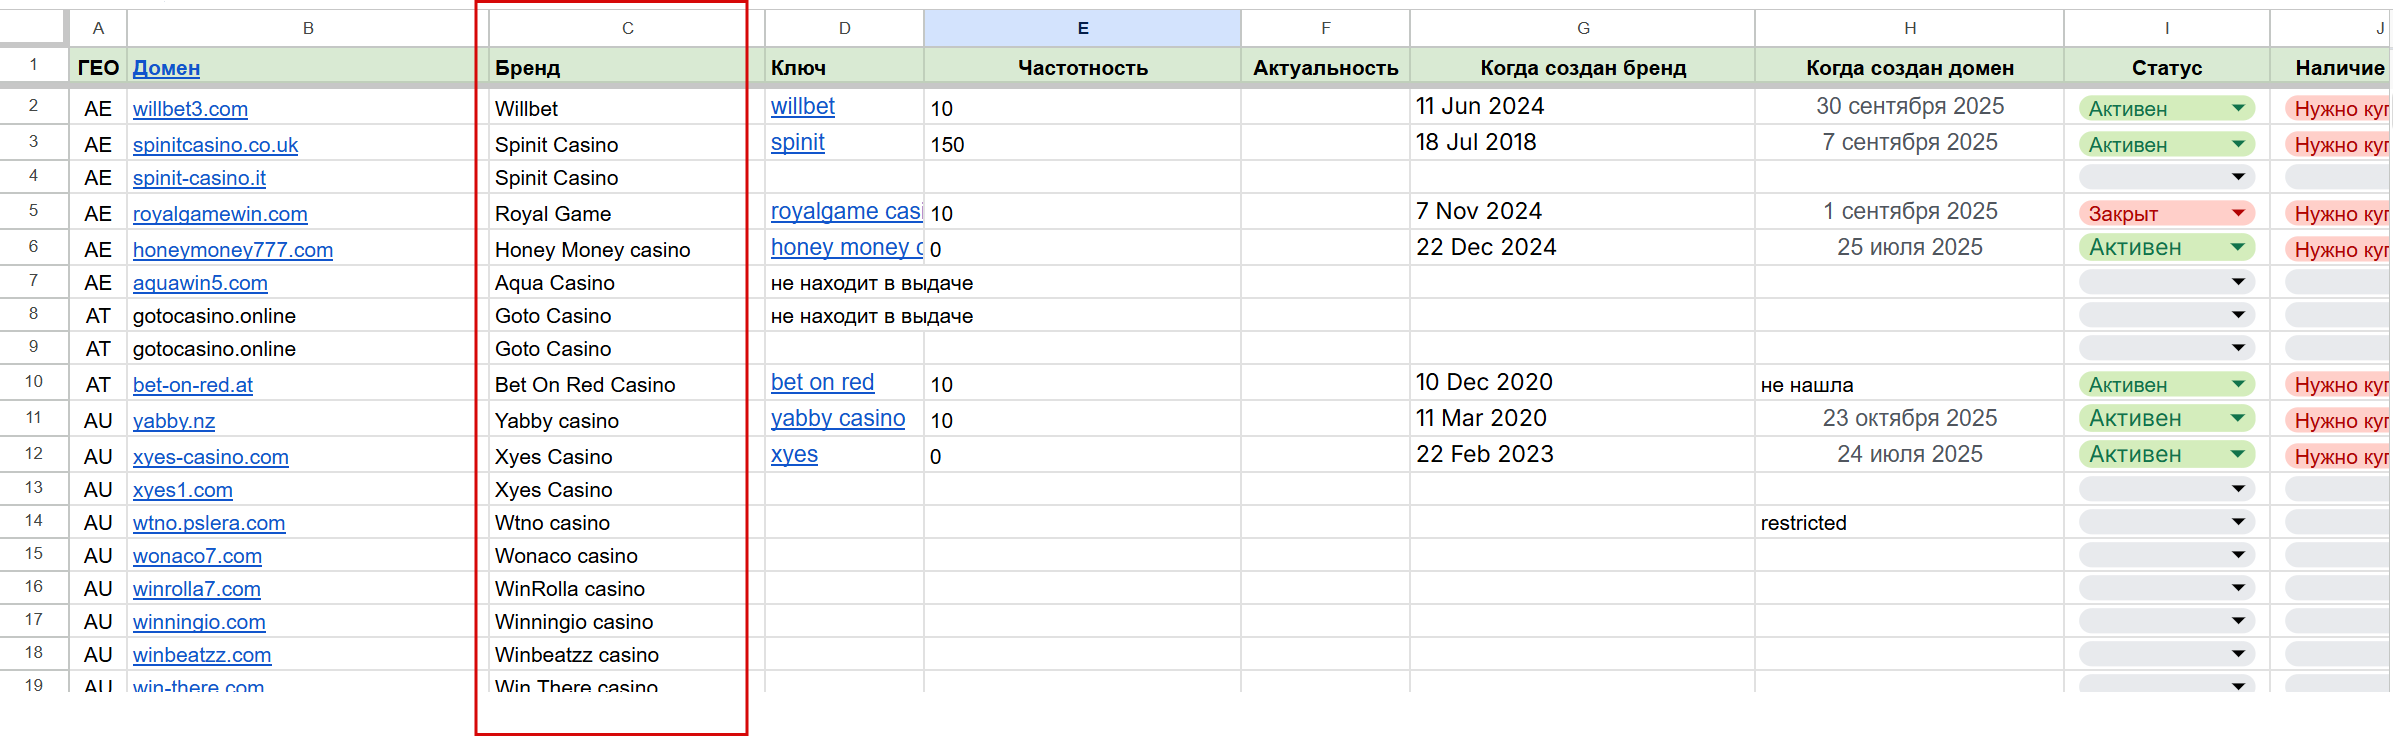Open the empty status dropdown in row 14
Screen dimensions: 2393x736
2166,522
